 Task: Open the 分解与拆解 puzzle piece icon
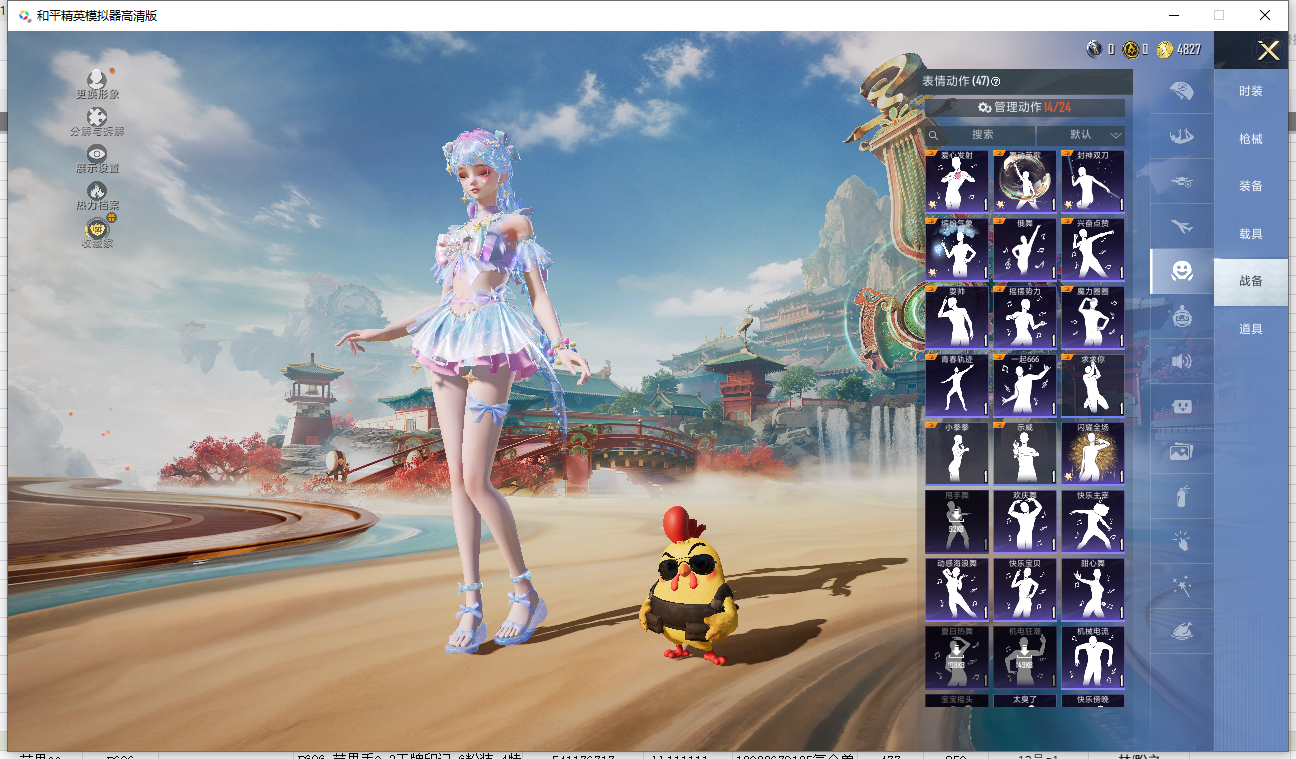pyautogui.click(x=97, y=117)
